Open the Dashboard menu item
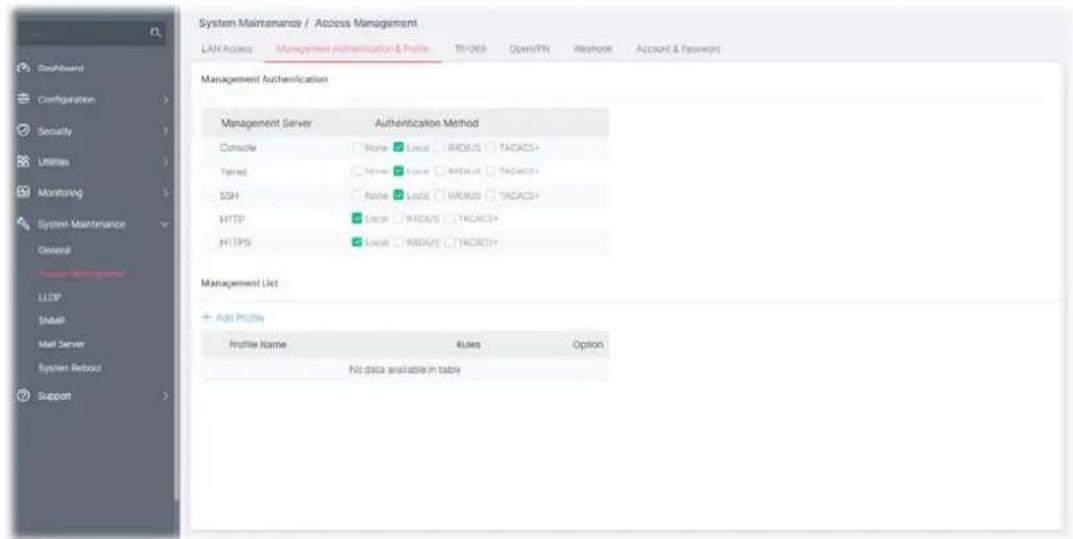 coord(61,68)
